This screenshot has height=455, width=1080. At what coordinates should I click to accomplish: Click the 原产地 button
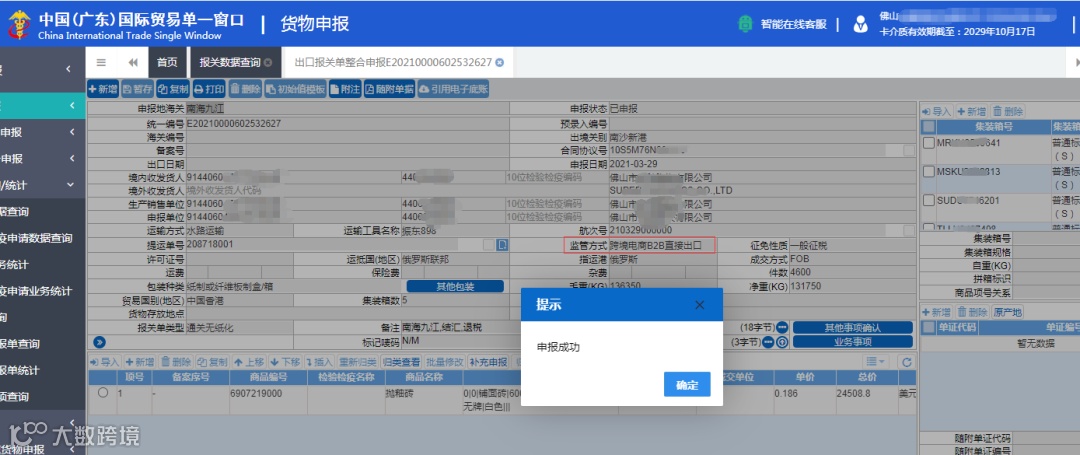click(1008, 313)
